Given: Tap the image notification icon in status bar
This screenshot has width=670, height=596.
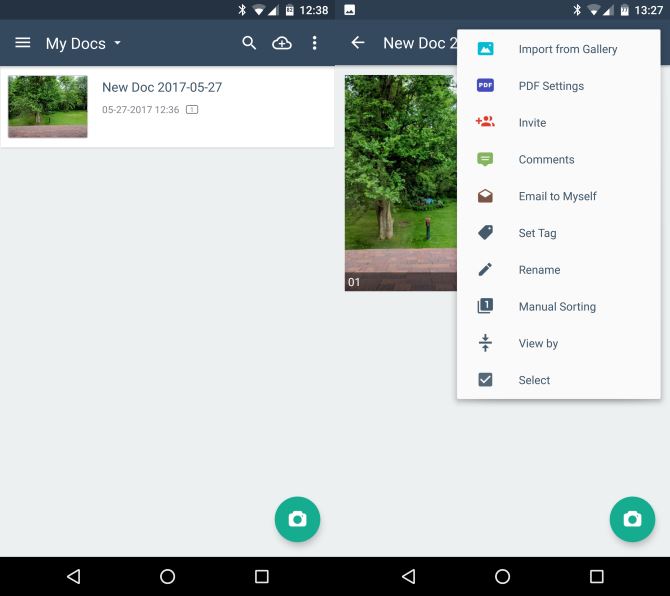Looking at the screenshot, I should pos(350,10).
